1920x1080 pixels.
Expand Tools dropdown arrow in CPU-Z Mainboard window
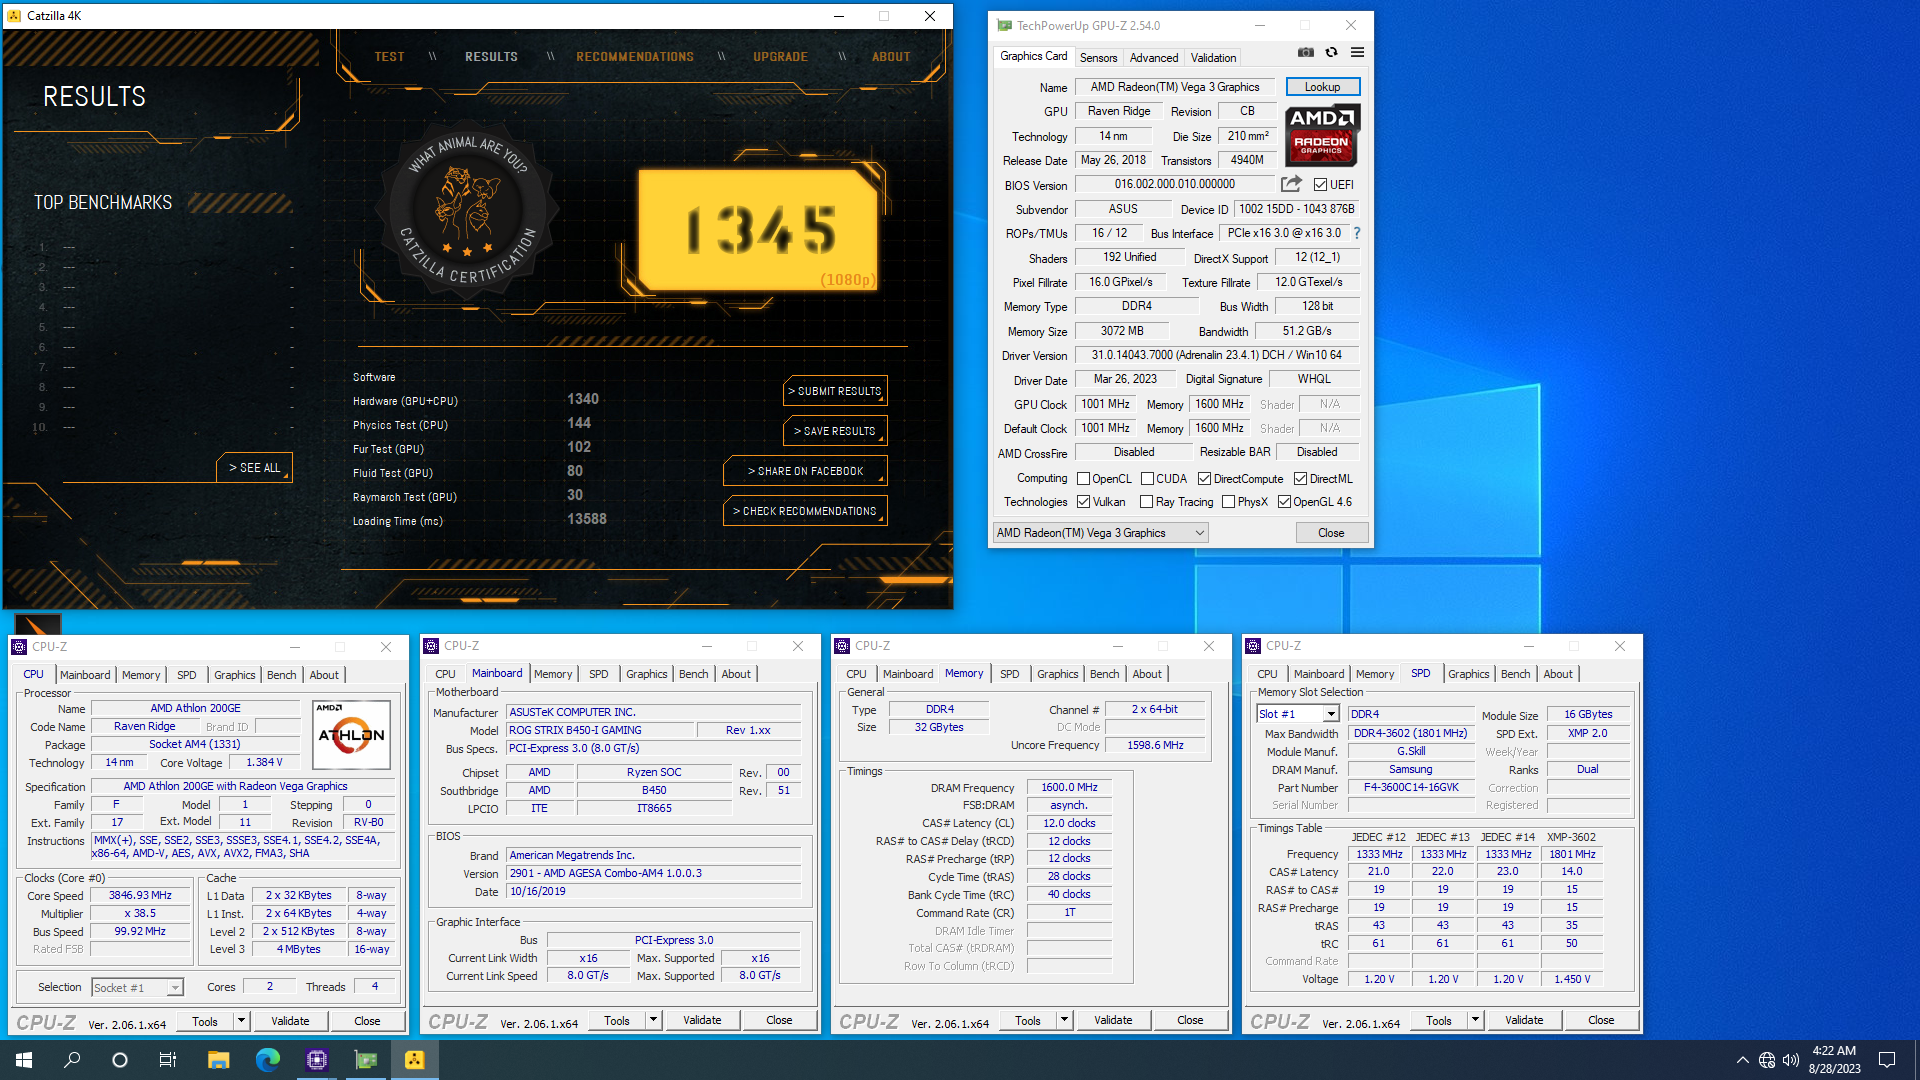tap(653, 1020)
